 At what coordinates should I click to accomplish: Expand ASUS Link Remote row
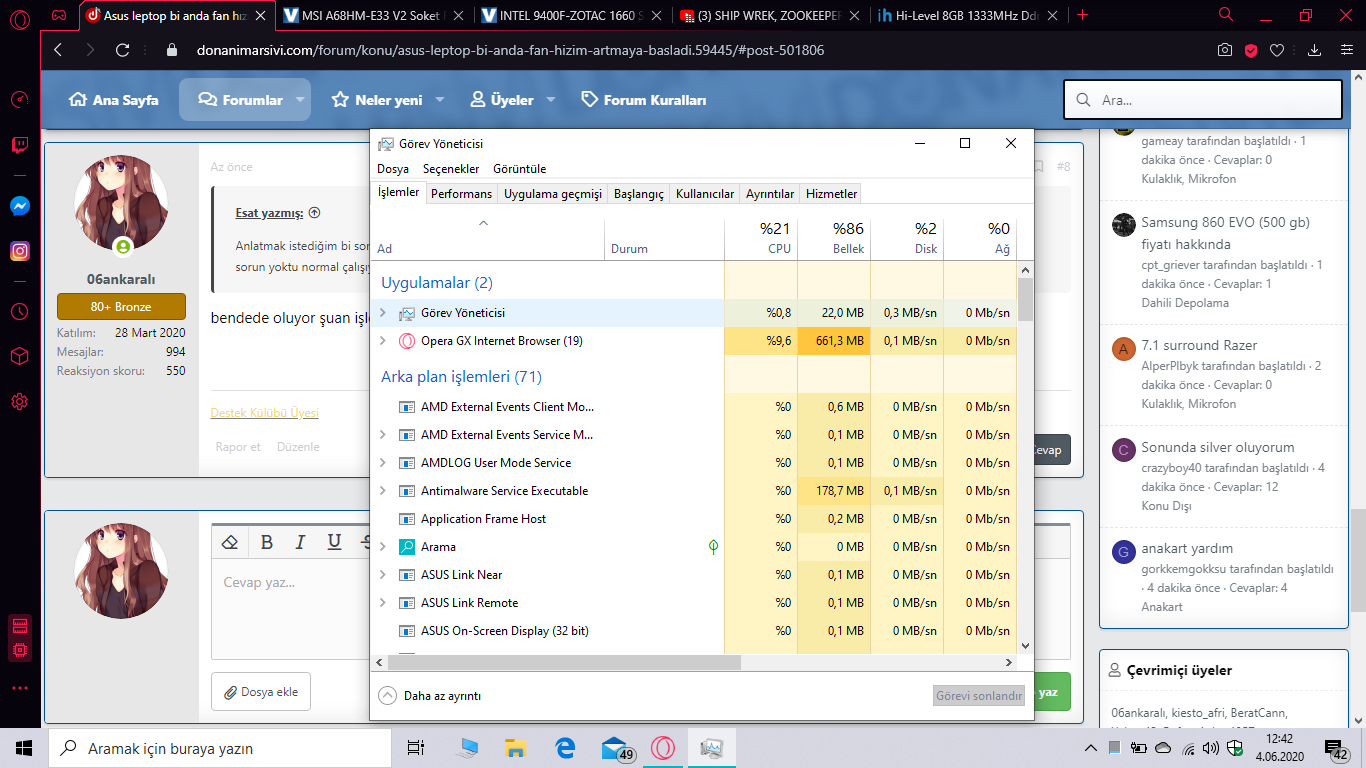point(382,603)
